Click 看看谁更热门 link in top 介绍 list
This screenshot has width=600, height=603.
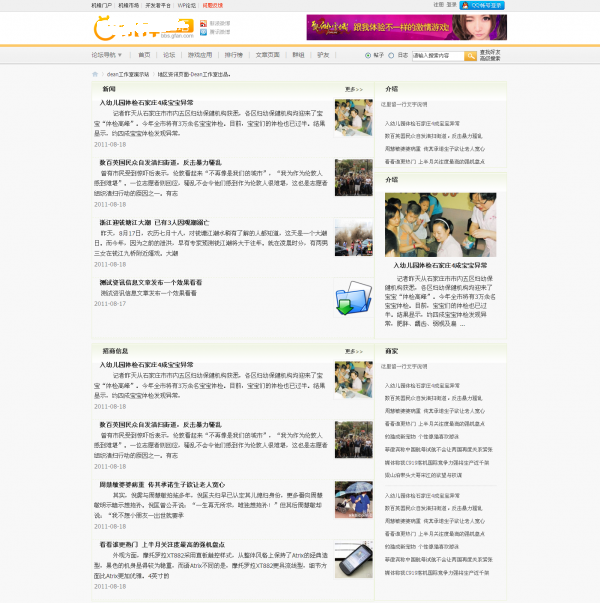pos(435,162)
